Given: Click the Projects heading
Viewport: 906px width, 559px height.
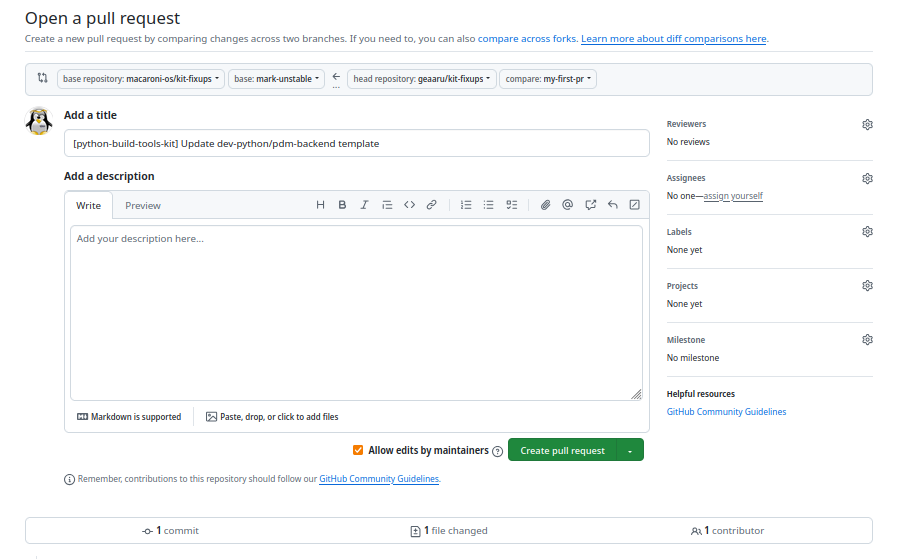Looking at the screenshot, I should coord(682,286).
